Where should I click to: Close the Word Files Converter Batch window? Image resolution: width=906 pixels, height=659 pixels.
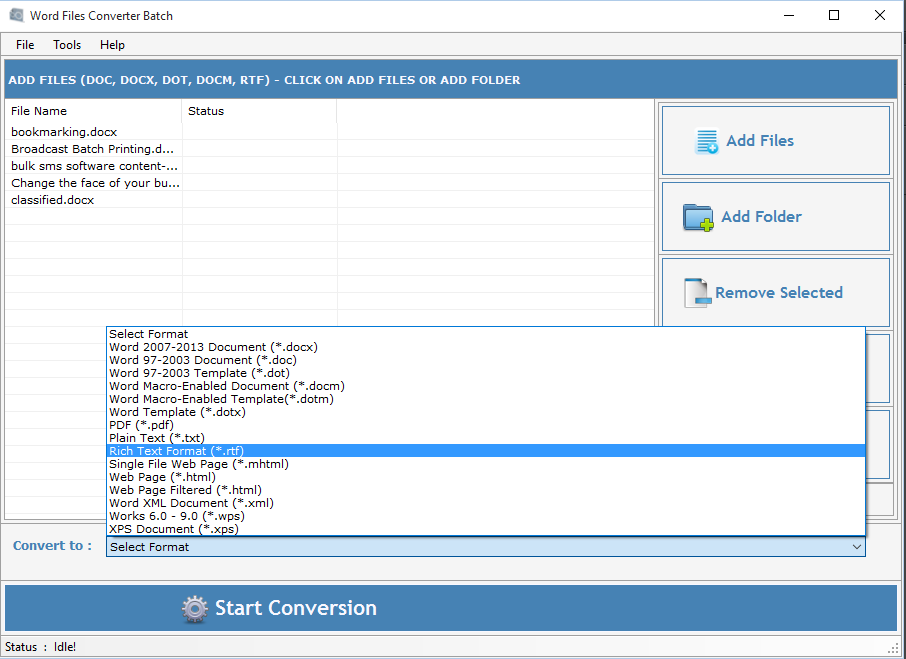pyautogui.click(x=879, y=16)
